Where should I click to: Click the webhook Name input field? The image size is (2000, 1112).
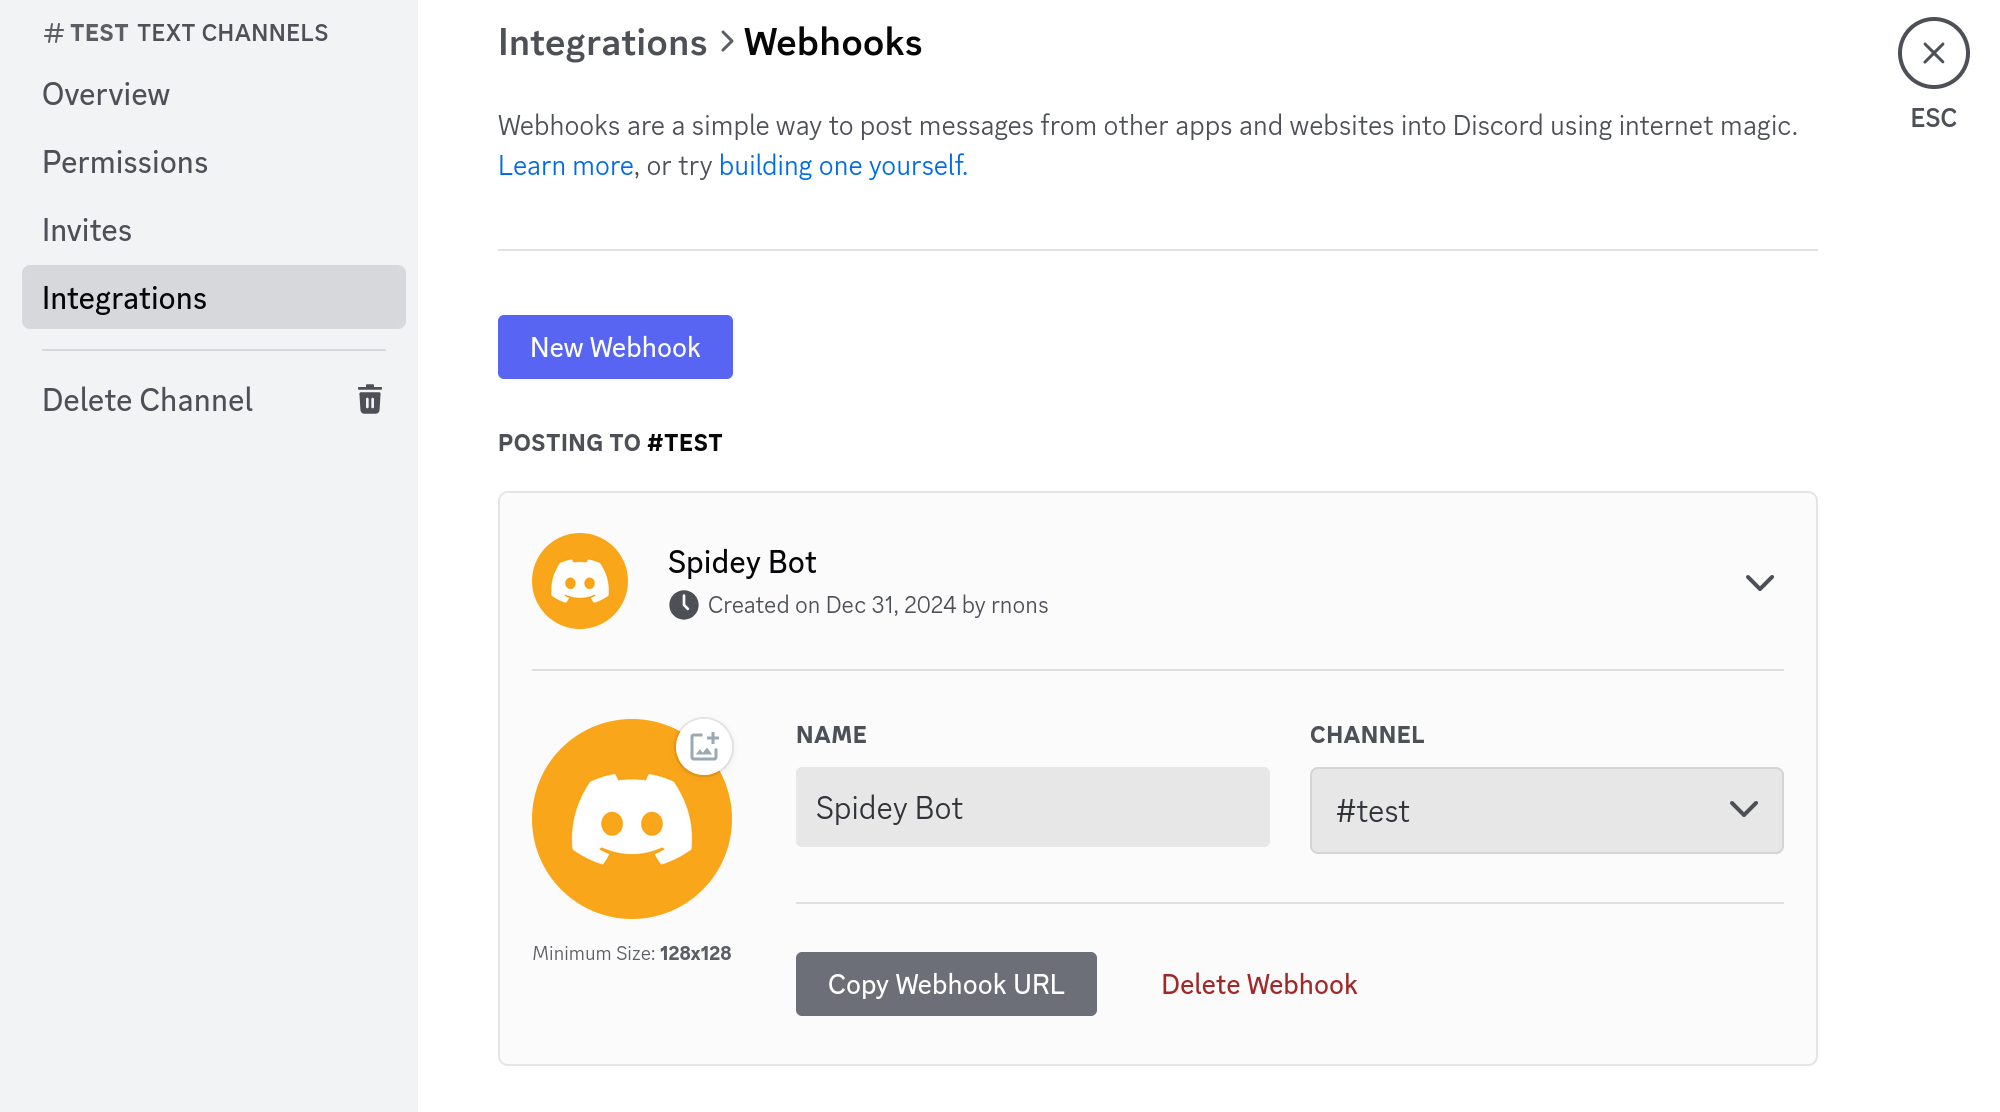1033,807
